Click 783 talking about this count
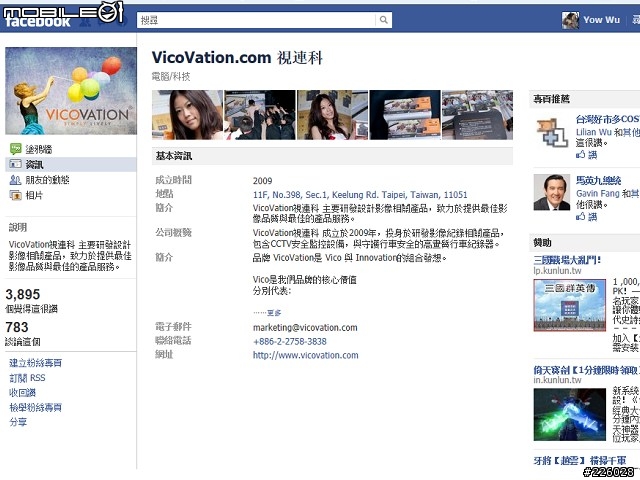The width and height of the screenshot is (640, 480). point(17,327)
